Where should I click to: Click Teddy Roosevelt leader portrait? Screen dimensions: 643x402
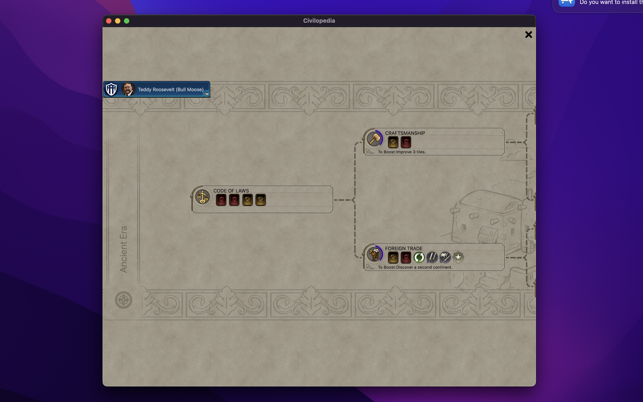tap(128, 89)
